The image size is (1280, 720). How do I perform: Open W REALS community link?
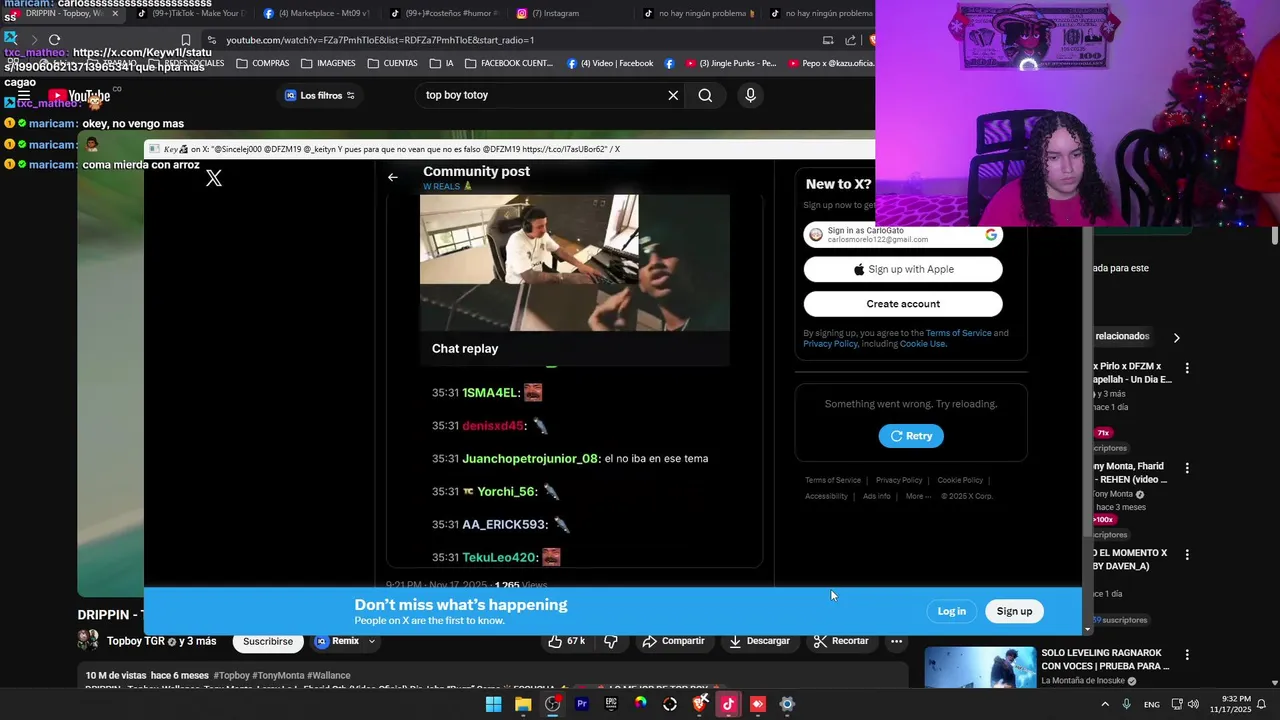pyautogui.click(x=447, y=187)
